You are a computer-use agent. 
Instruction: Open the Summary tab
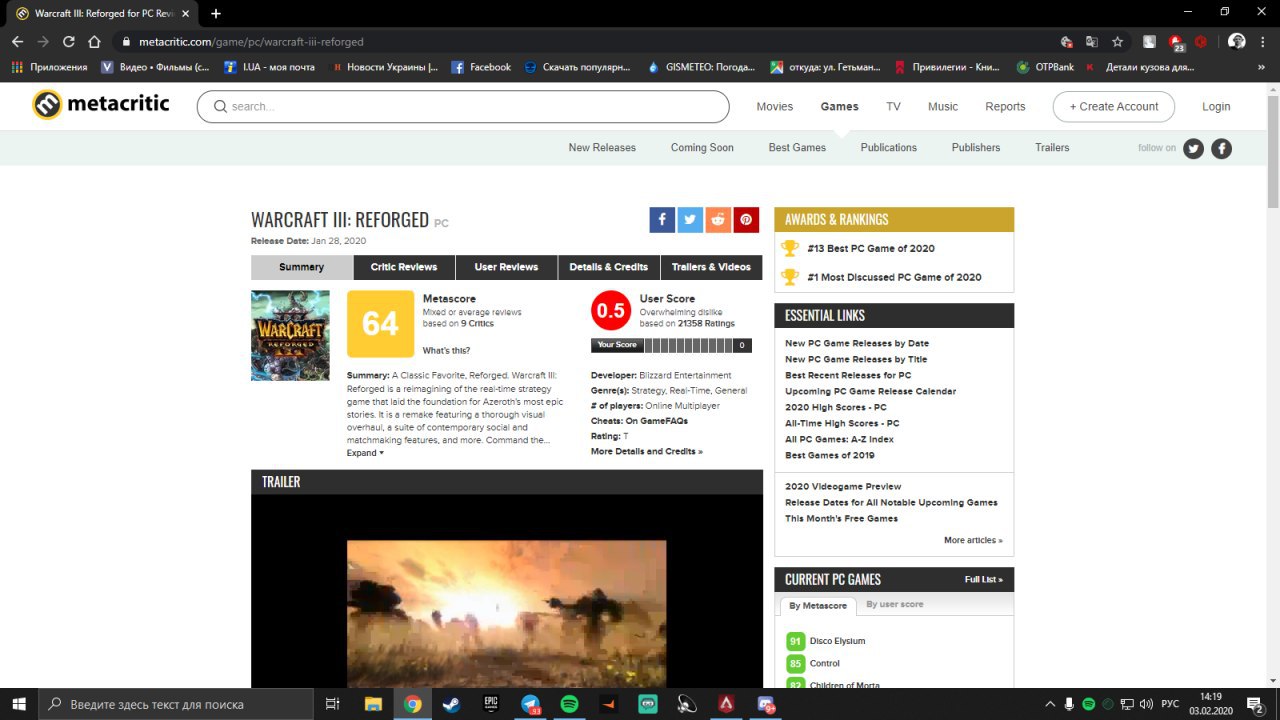302,267
